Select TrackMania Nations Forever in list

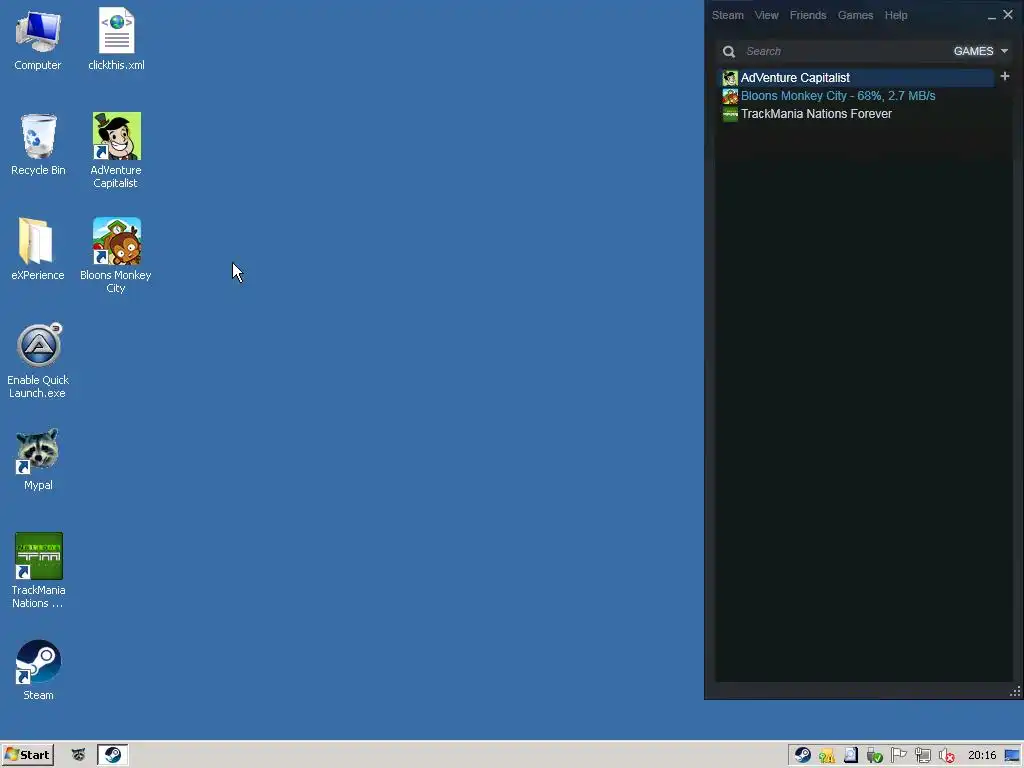(x=856, y=114)
